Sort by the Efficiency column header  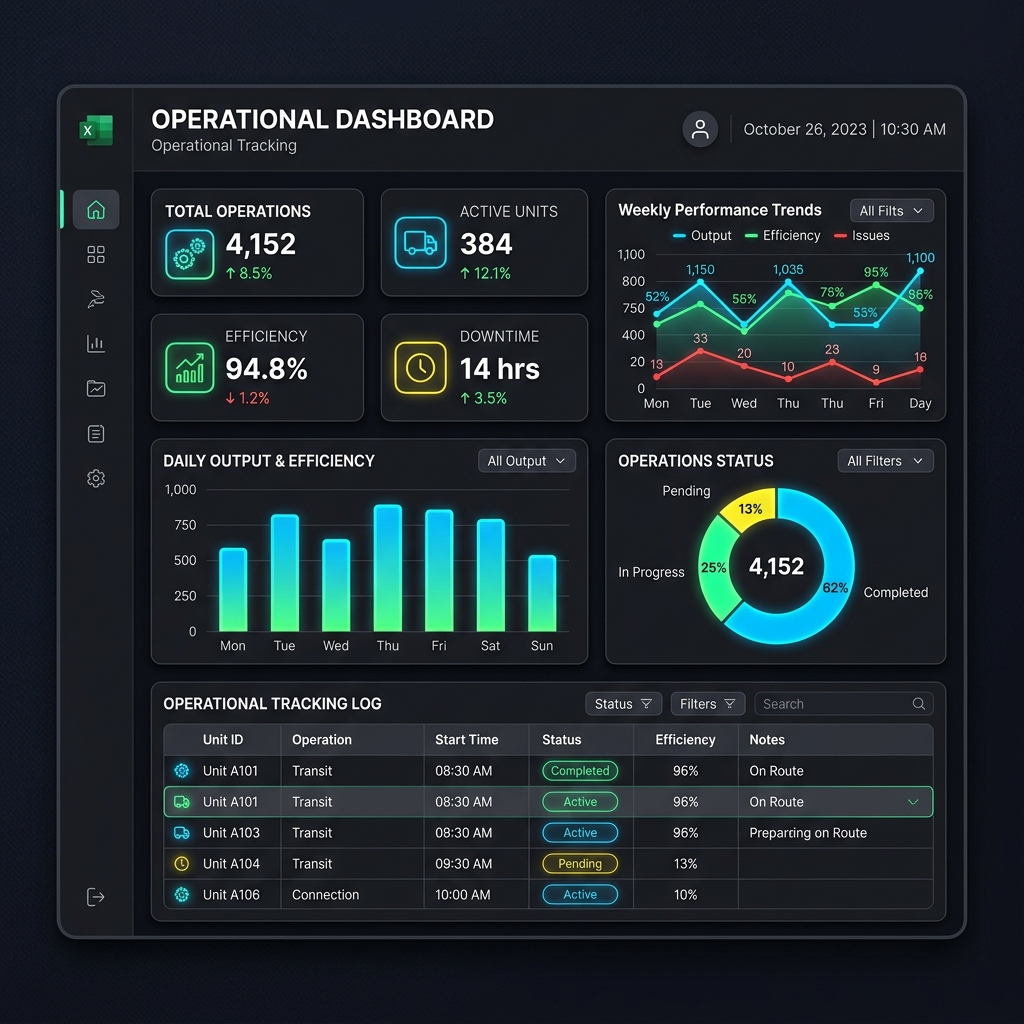click(685, 739)
